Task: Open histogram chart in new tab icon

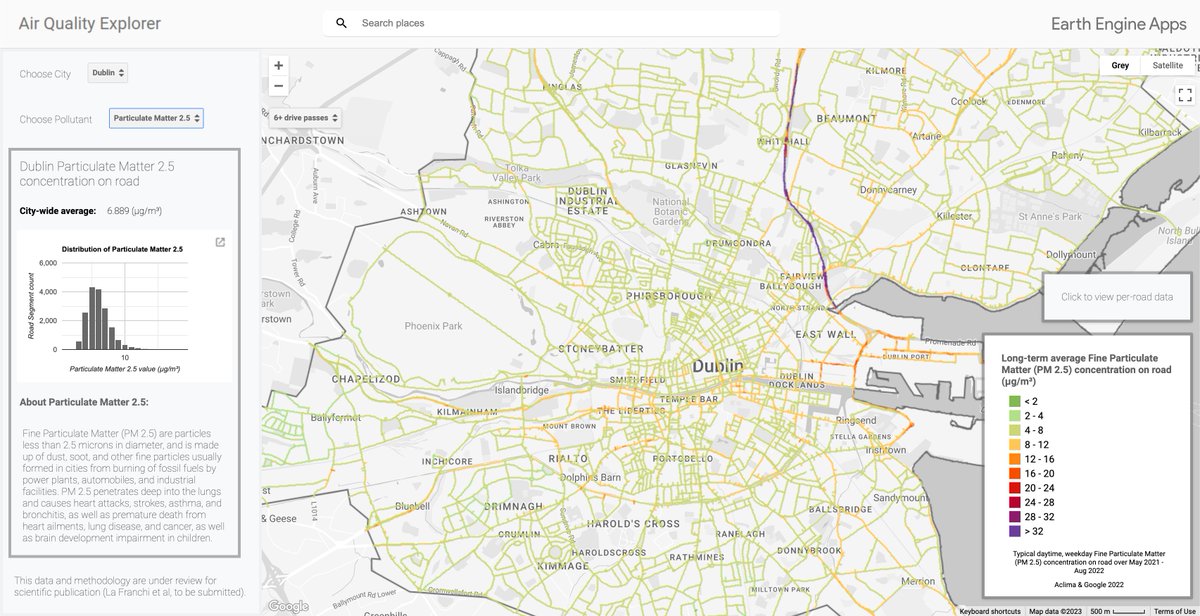Action: 221,242
